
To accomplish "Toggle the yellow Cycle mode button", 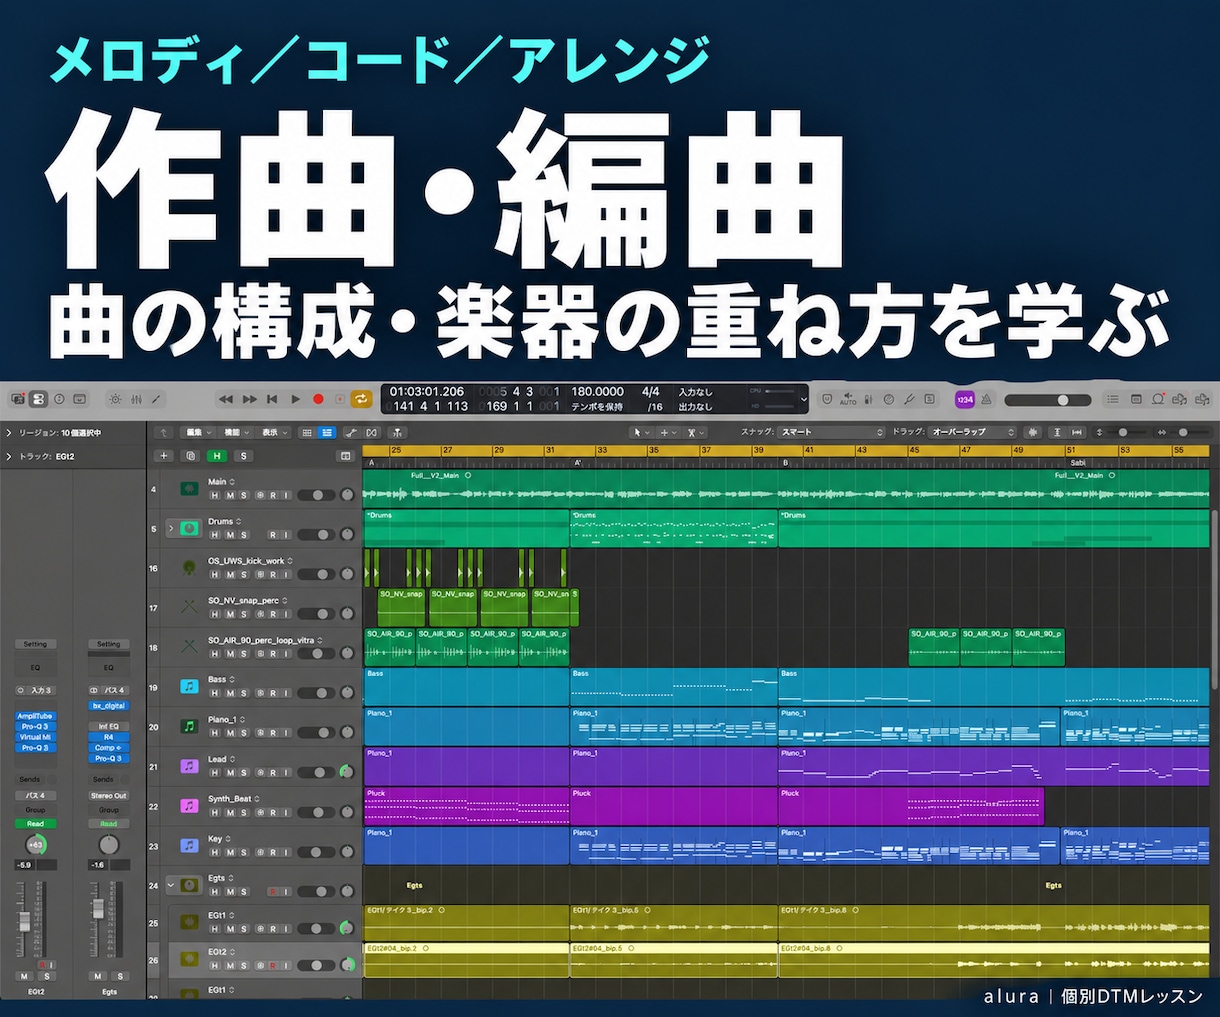I will pyautogui.click(x=361, y=399).
